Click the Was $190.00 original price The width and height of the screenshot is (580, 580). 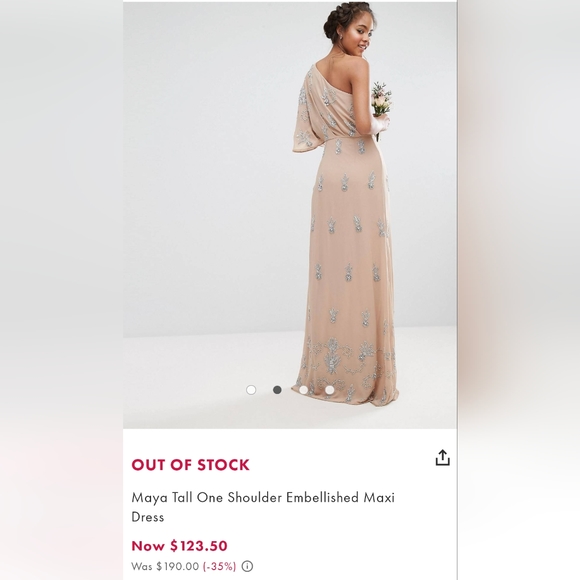(165, 566)
